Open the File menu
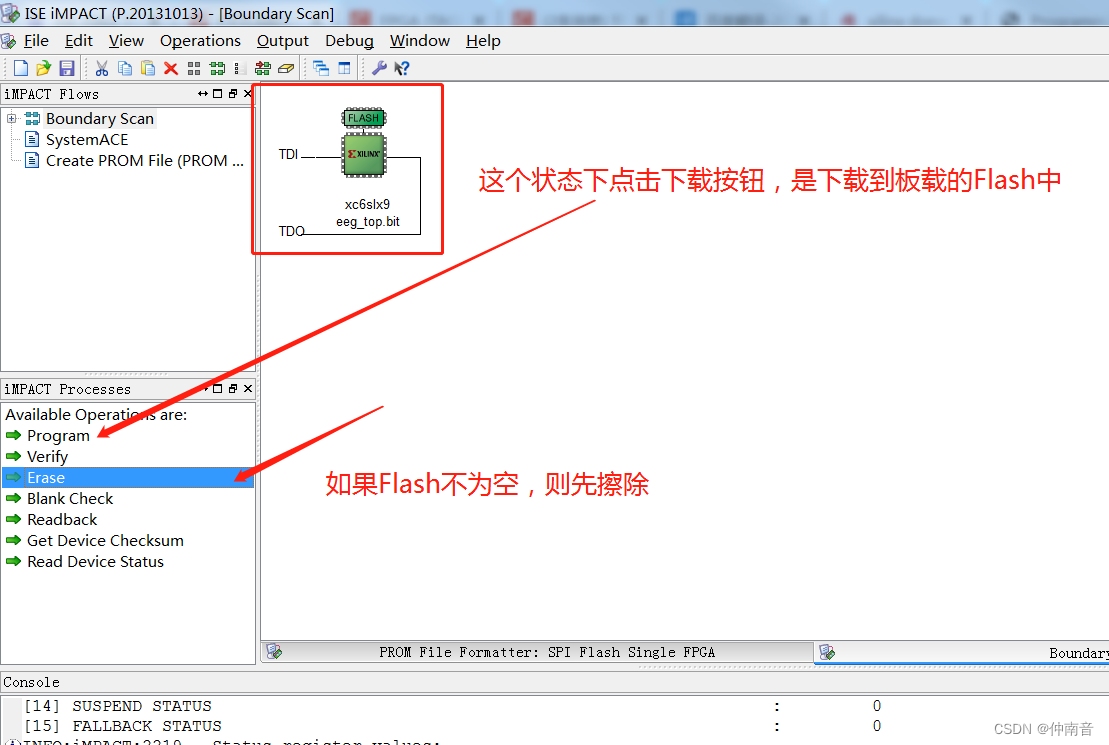 pyautogui.click(x=36, y=41)
